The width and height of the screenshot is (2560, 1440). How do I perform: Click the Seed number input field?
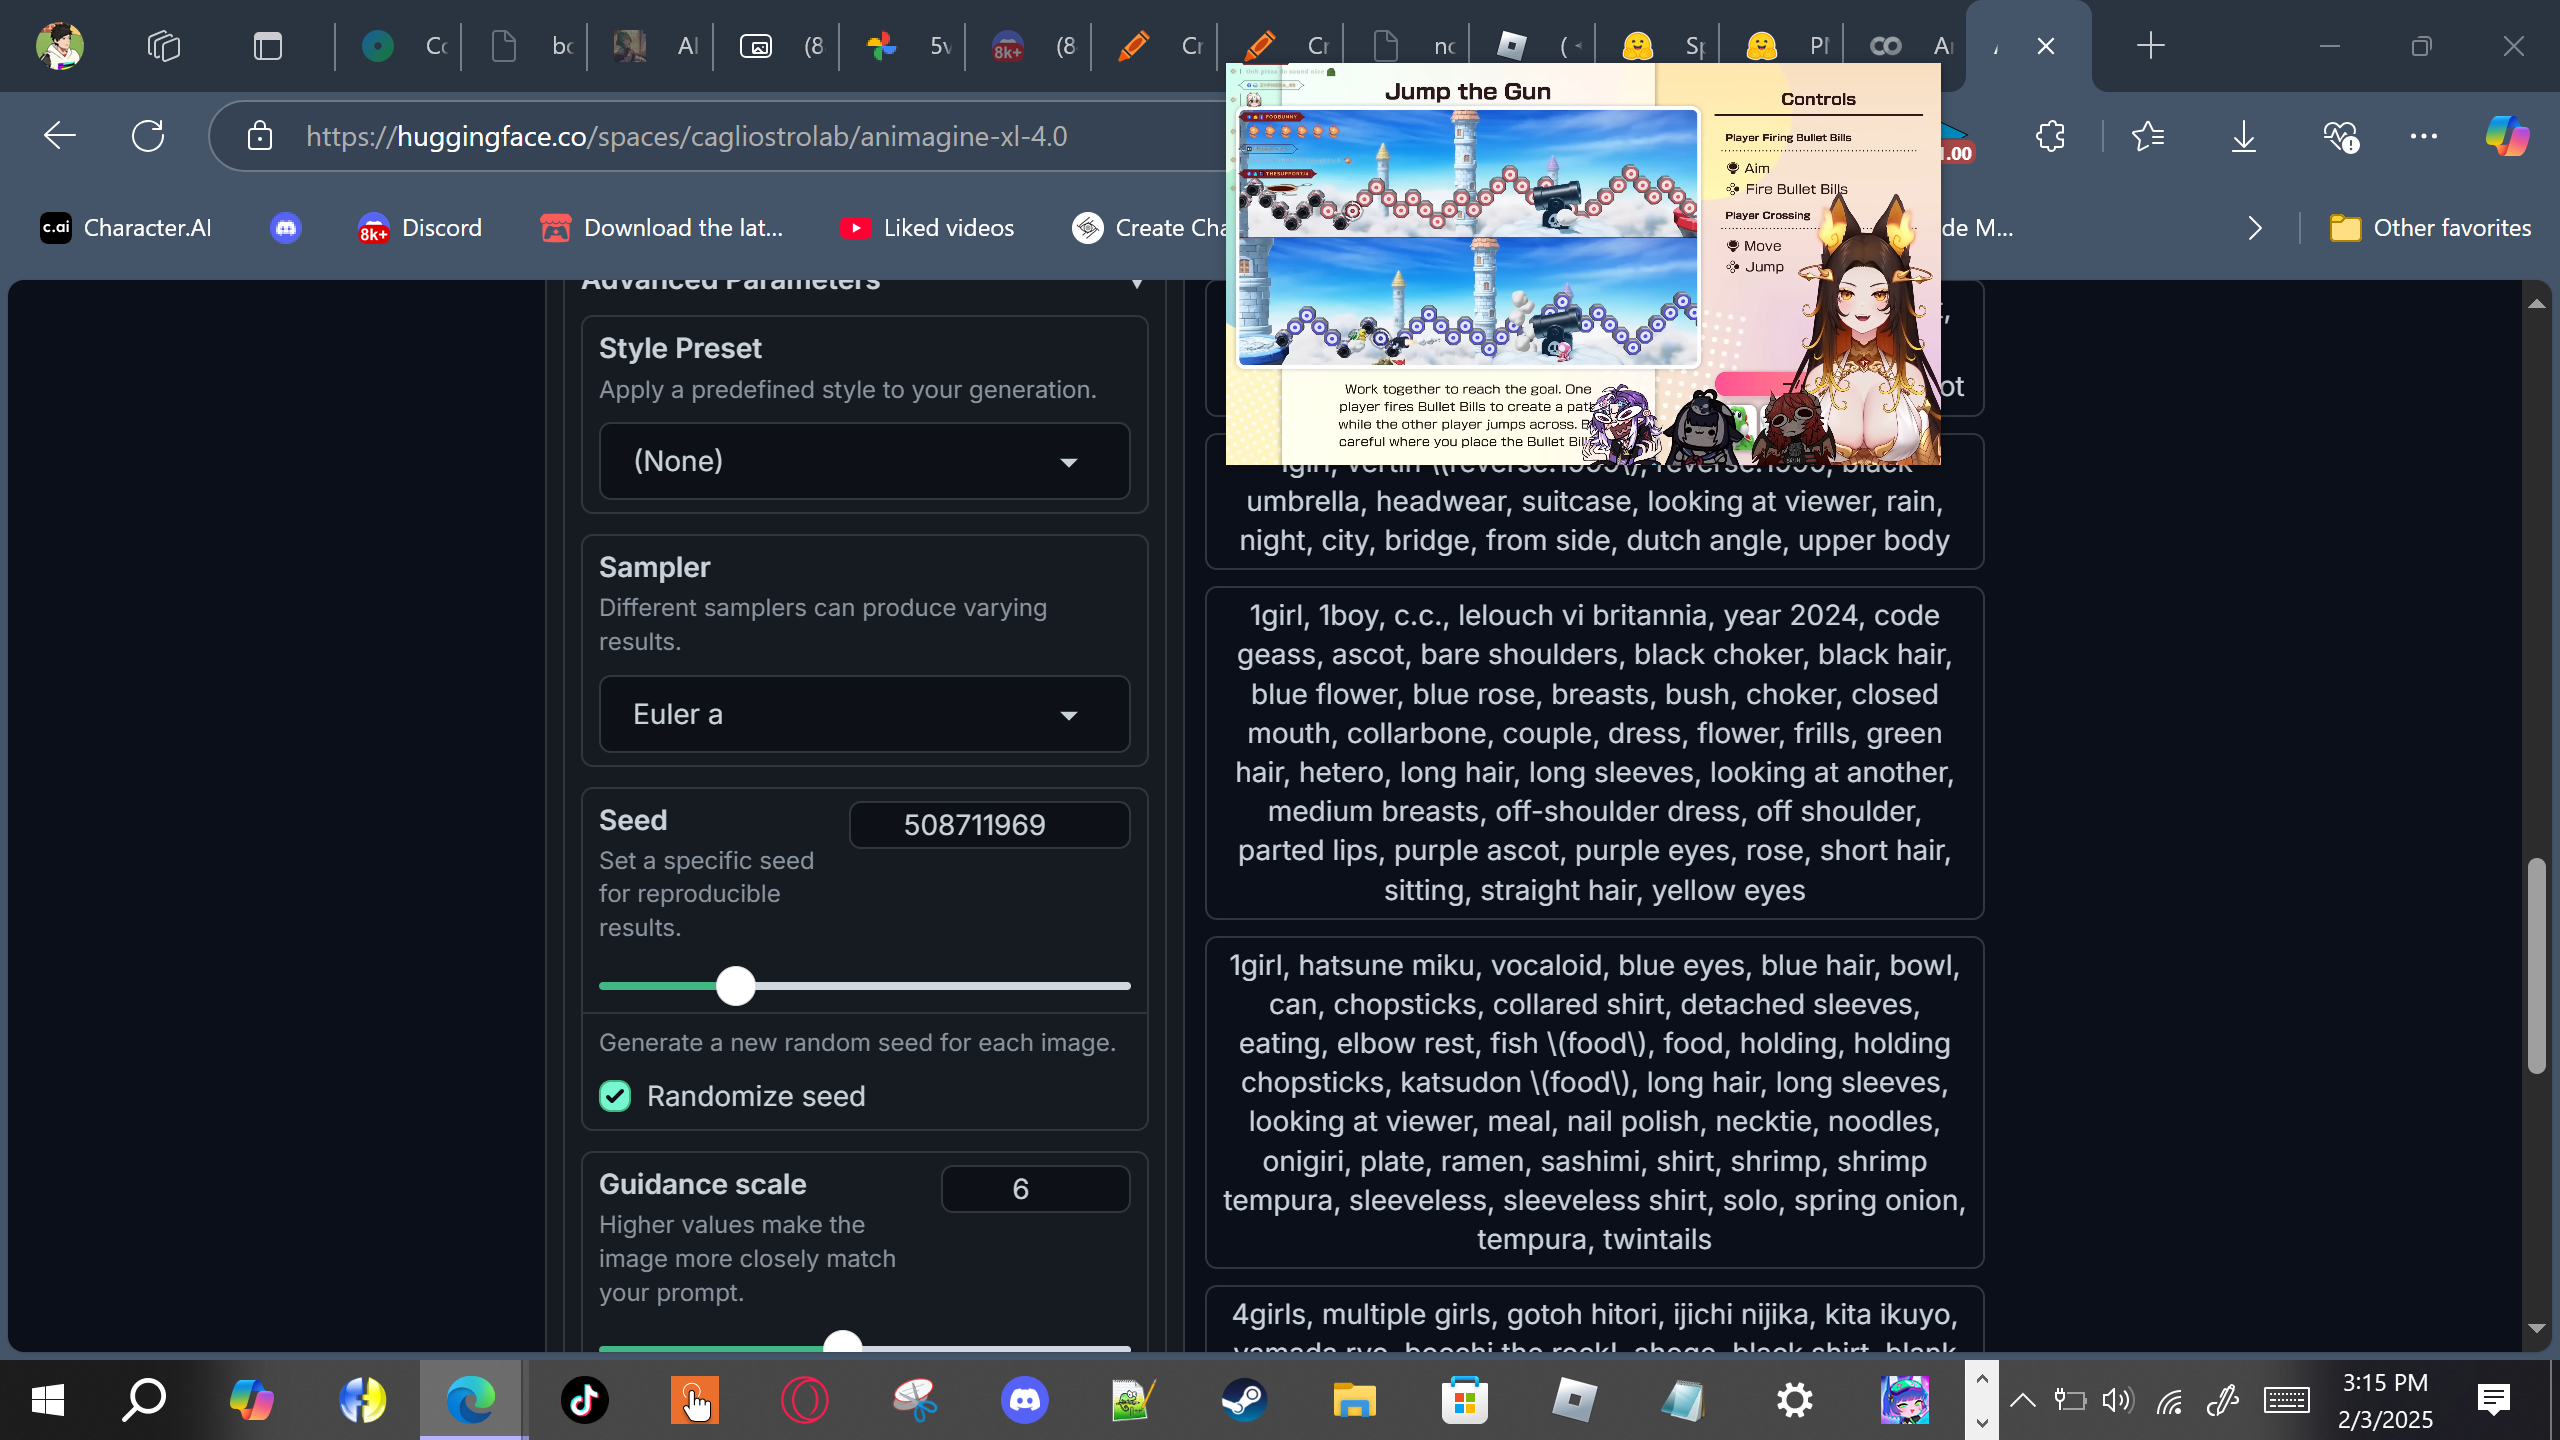coord(989,825)
